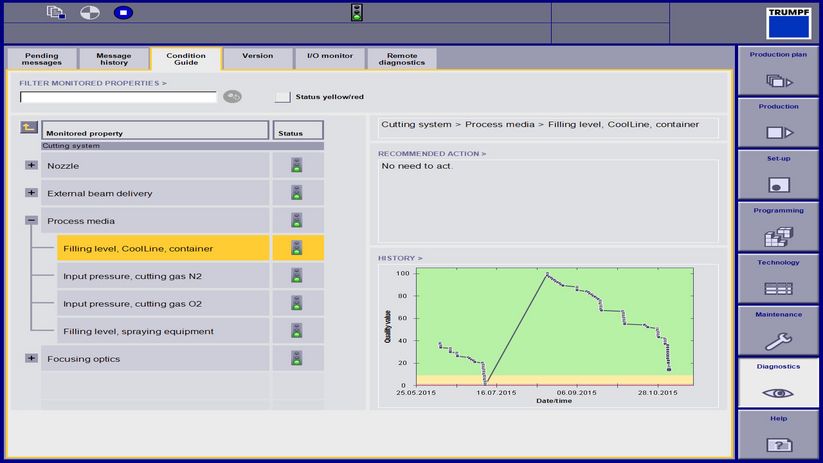Open the Version tab

point(258,59)
